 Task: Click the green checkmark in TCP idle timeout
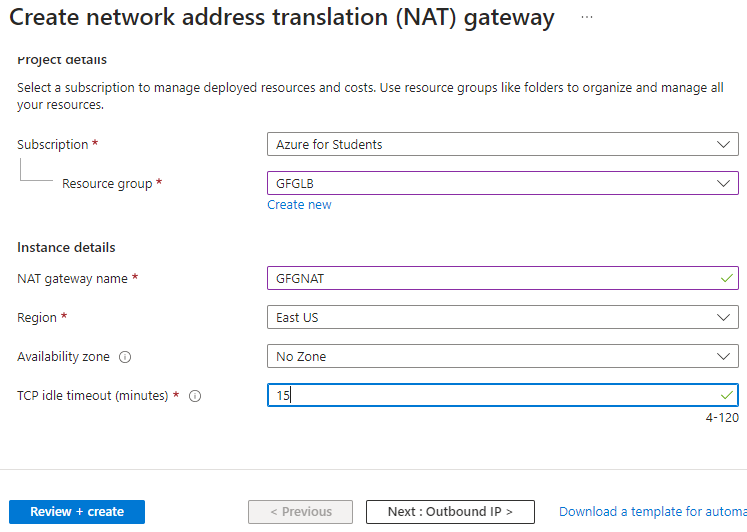[x=726, y=396]
